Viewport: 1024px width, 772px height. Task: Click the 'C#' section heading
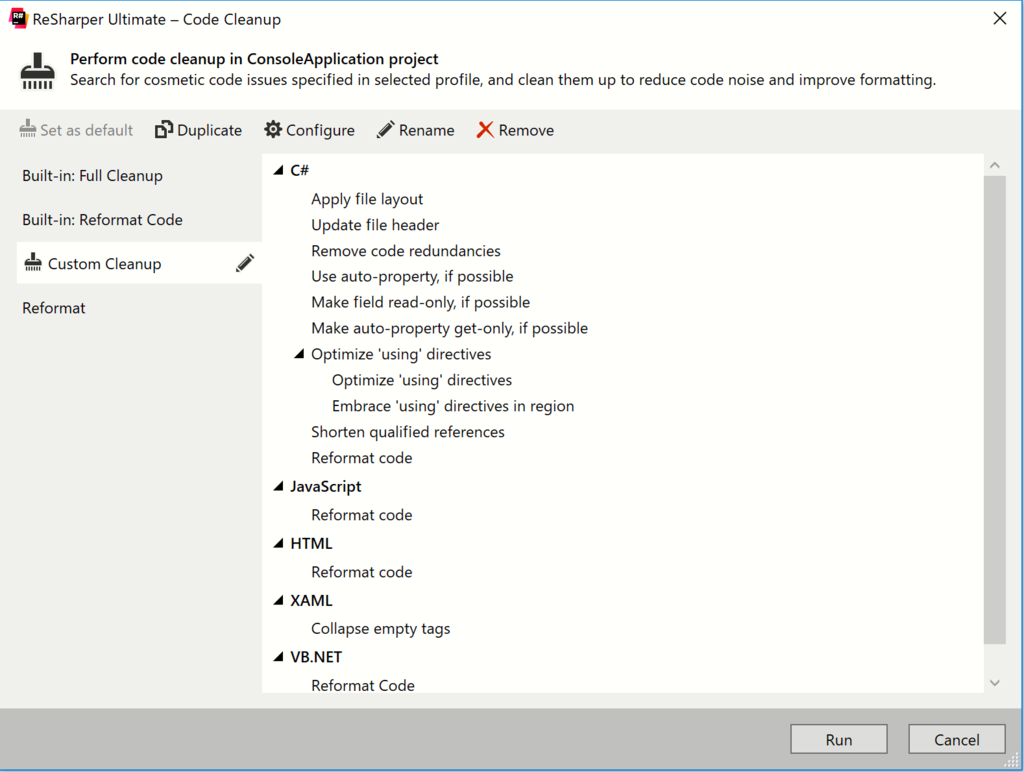click(x=300, y=170)
